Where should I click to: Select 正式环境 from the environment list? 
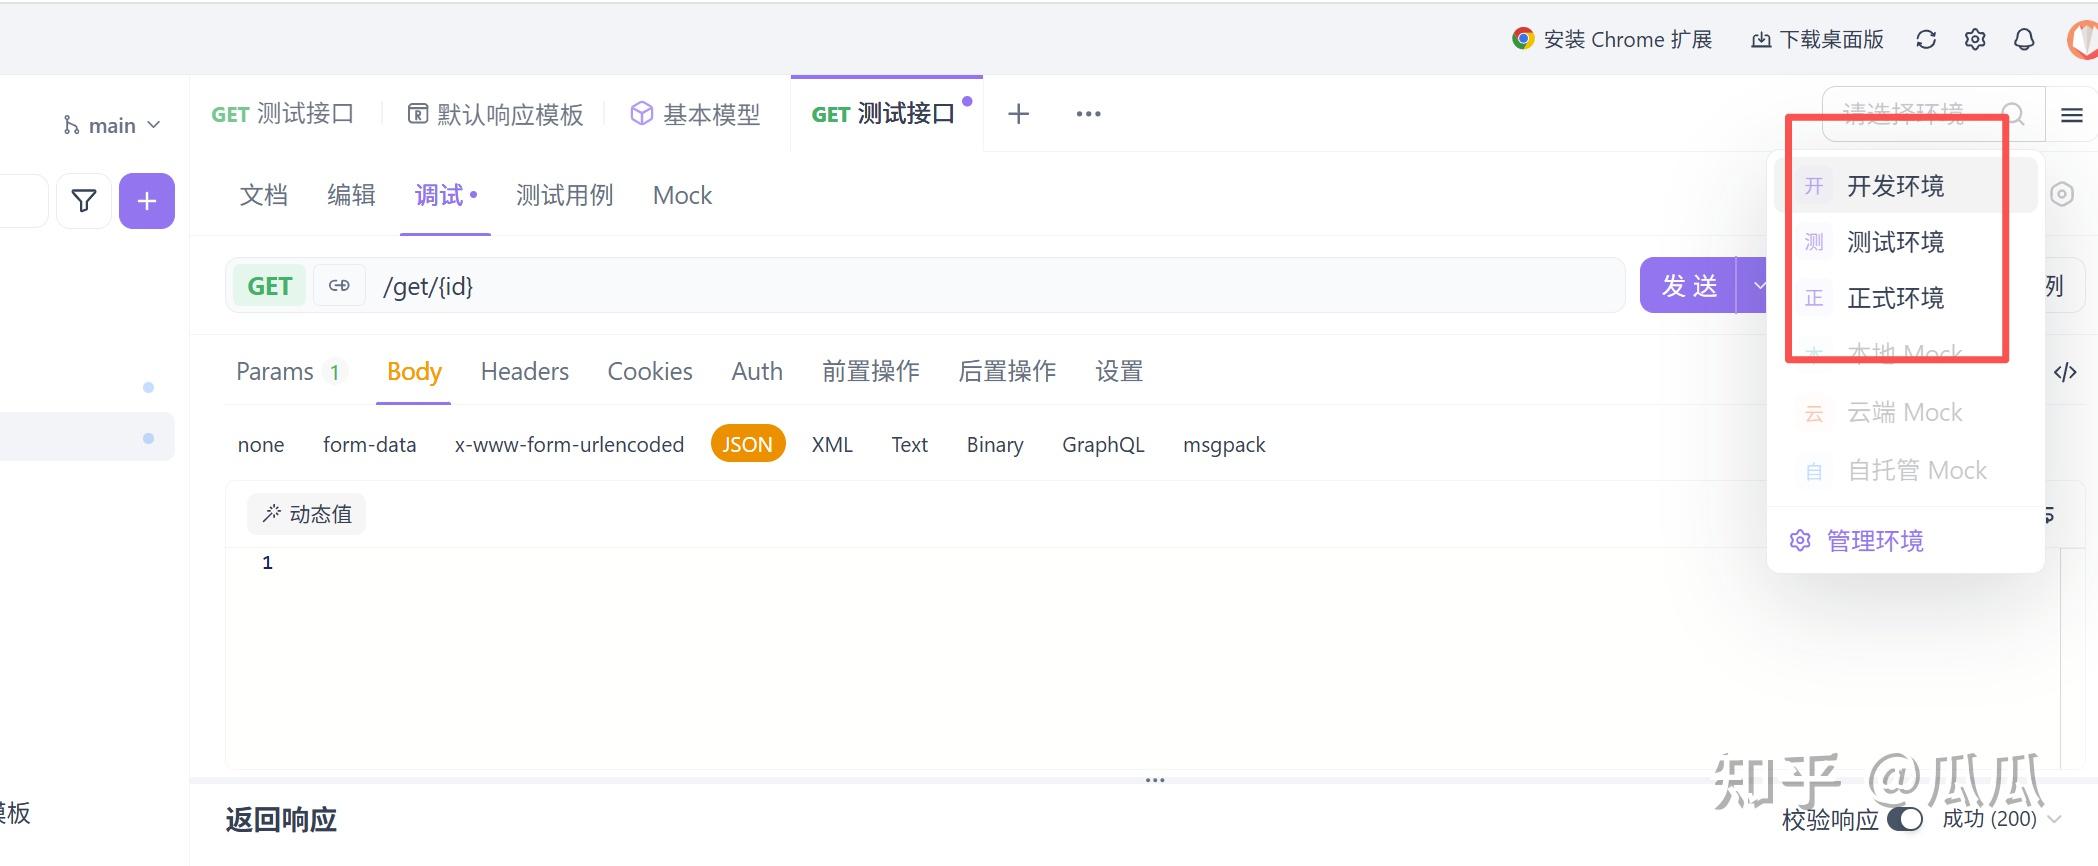[x=1905, y=298]
